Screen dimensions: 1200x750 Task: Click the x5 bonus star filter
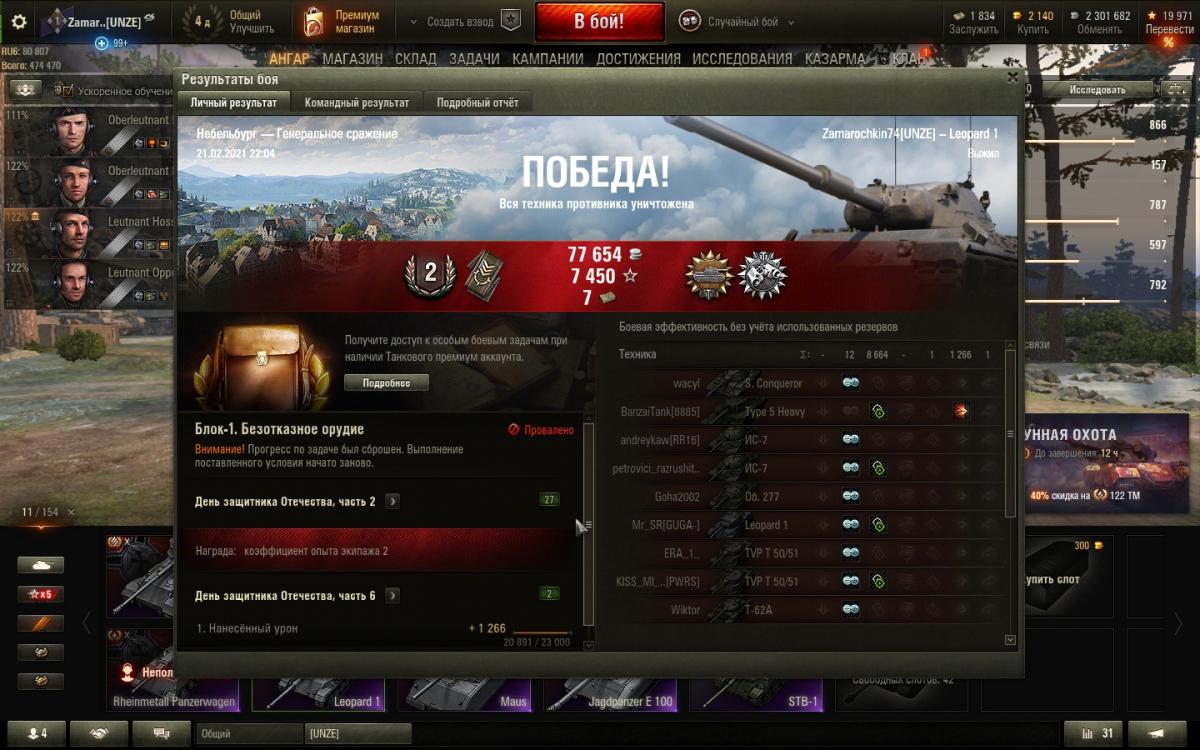click(x=40, y=594)
